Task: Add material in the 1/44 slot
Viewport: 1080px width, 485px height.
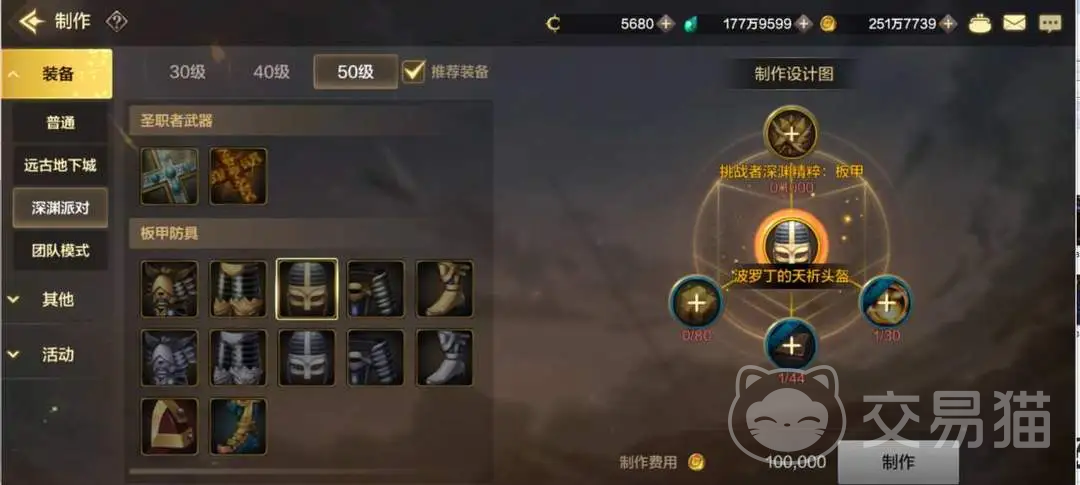Action: 792,345
